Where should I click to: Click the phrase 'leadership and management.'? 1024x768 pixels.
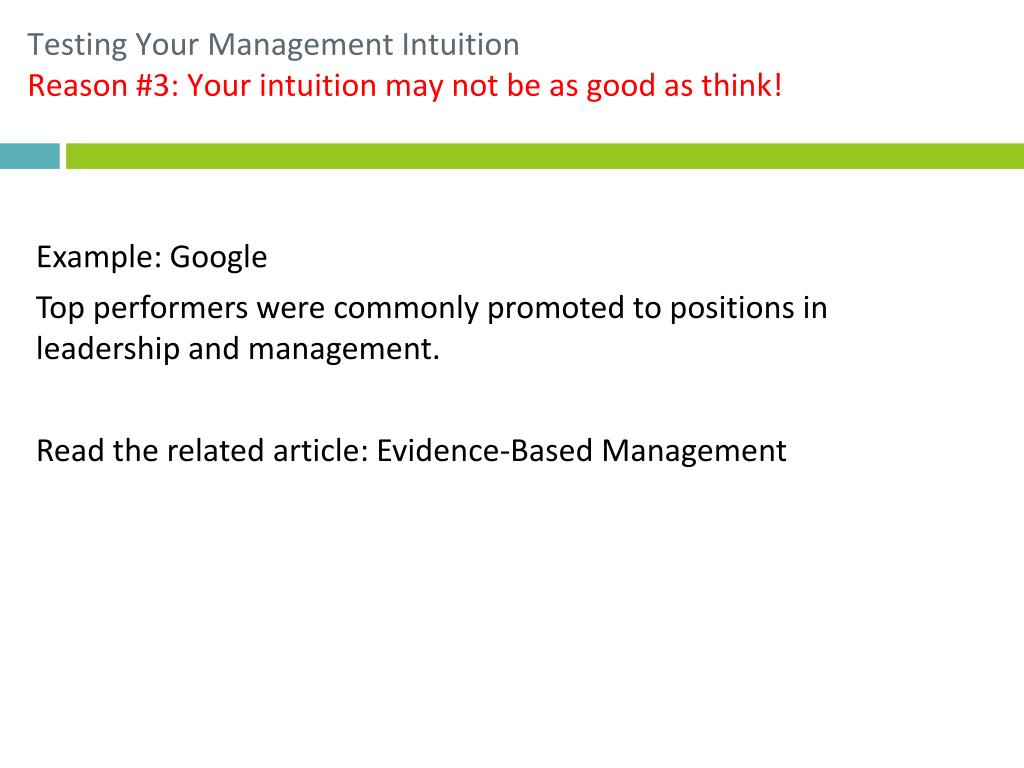(x=238, y=349)
